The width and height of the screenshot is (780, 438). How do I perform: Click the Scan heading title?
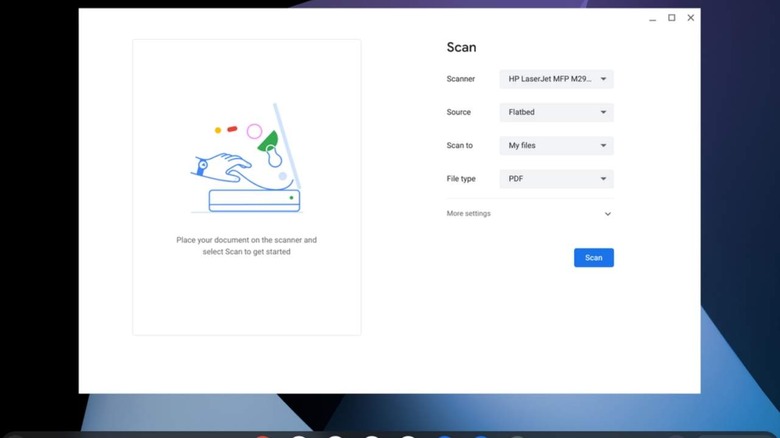coord(461,47)
